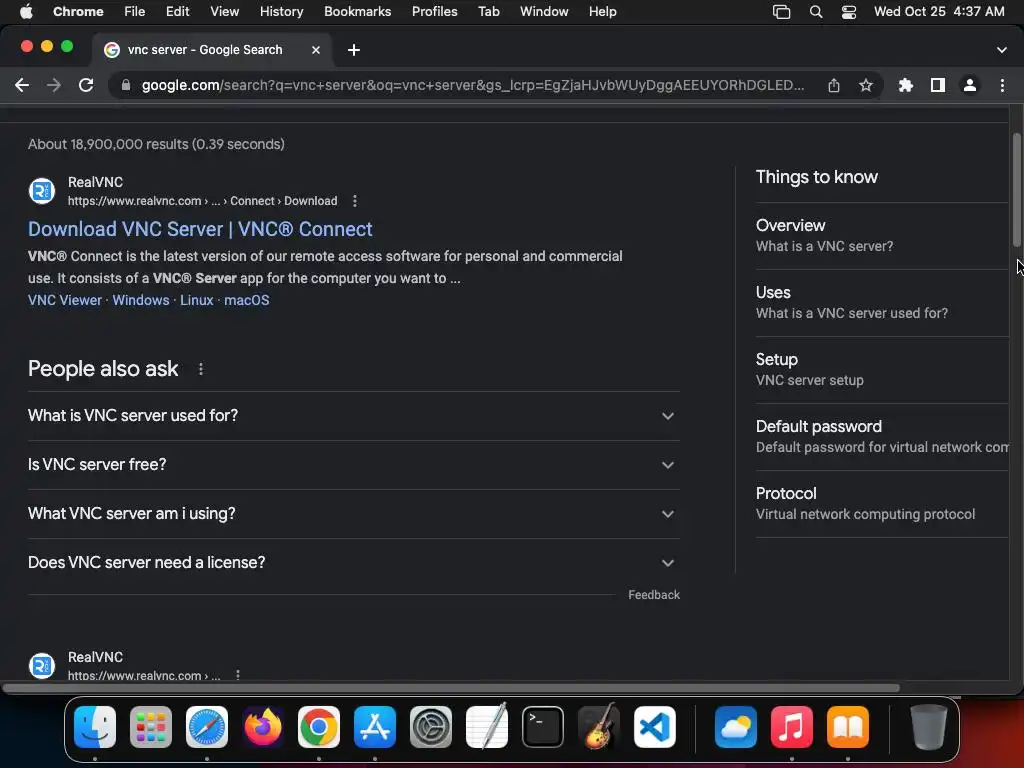Open the People also ask options menu

(200, 369)
